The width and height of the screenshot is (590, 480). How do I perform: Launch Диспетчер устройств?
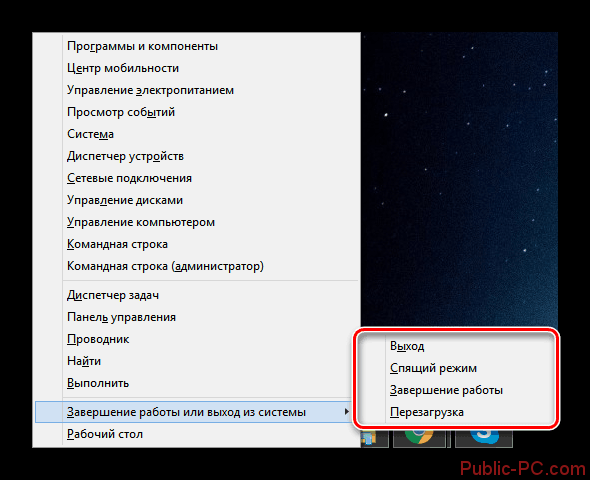click(125, 156)
